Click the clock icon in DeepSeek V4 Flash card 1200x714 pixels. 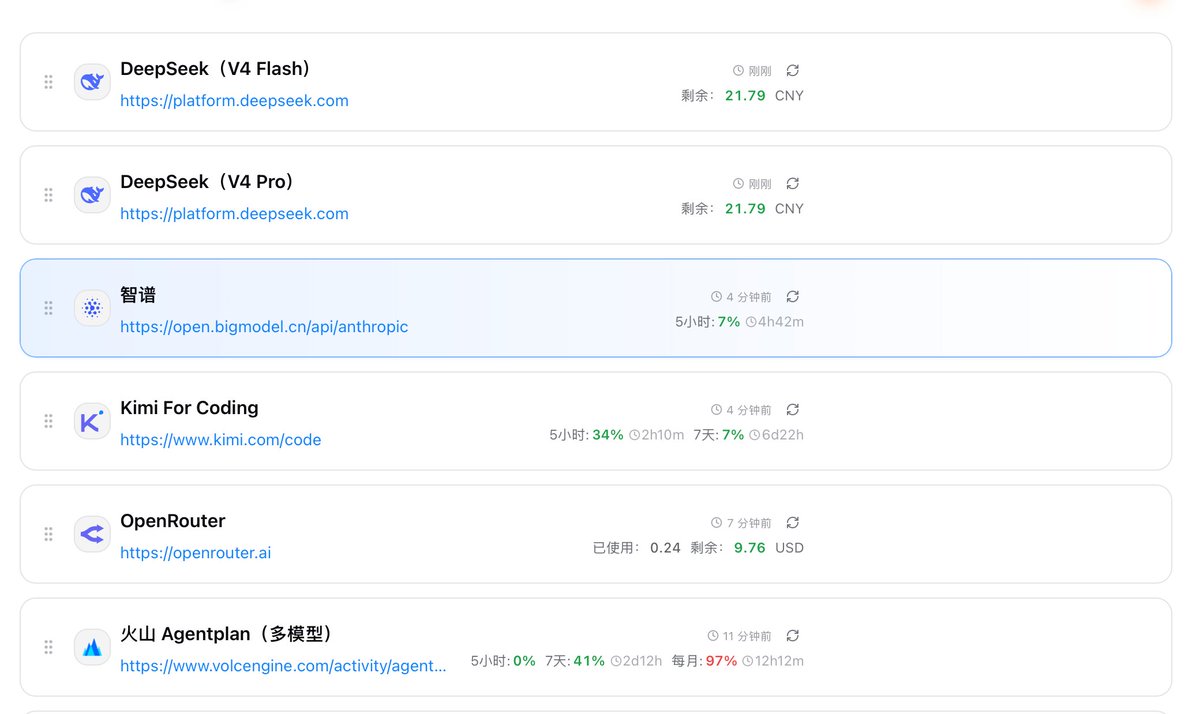tap(738, 71)
